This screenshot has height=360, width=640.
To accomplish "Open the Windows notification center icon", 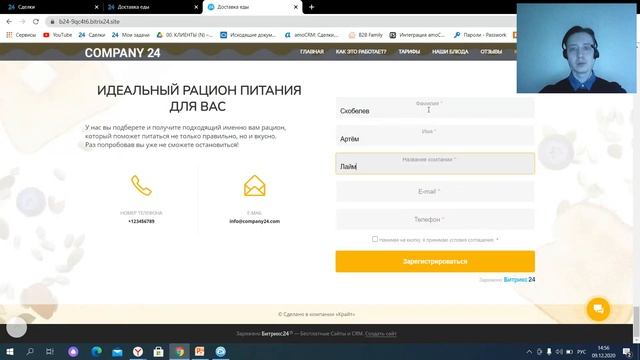I will pos(627,352).
